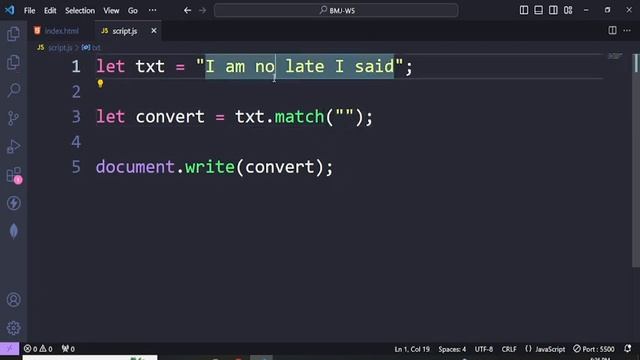
Task: Open the Go menu
Action: coord(133,11)
